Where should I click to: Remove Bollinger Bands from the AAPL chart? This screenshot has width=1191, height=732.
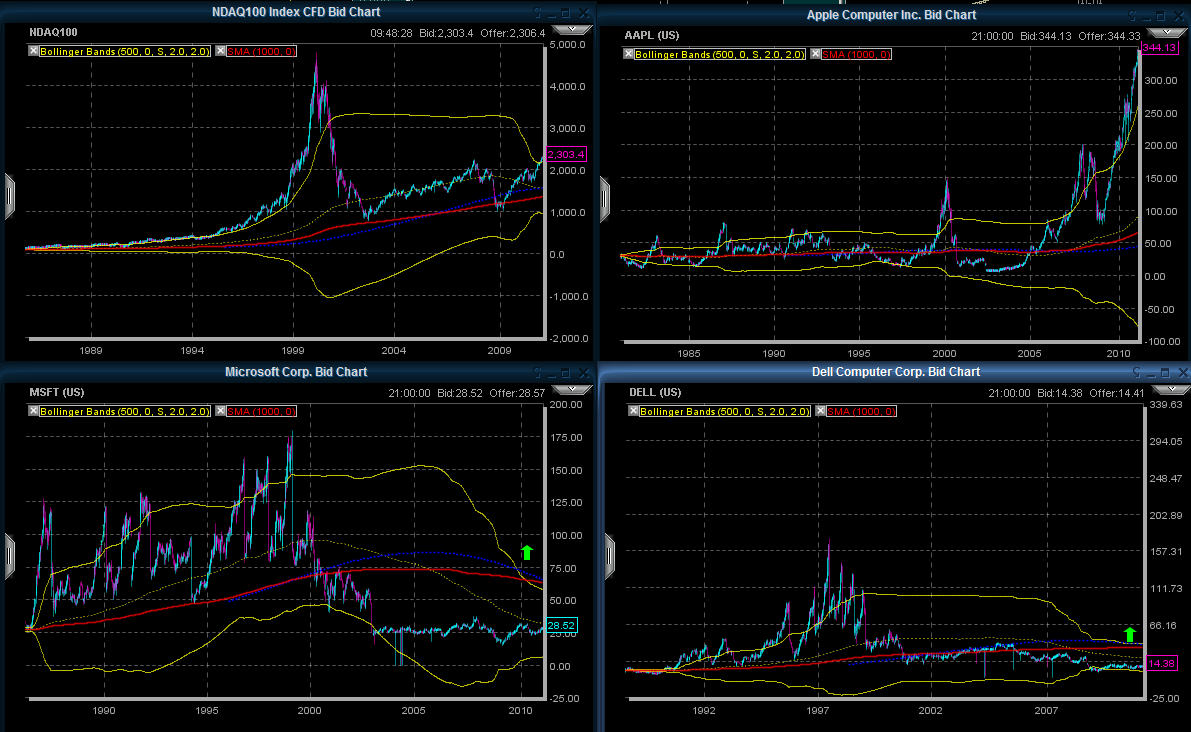629,53
